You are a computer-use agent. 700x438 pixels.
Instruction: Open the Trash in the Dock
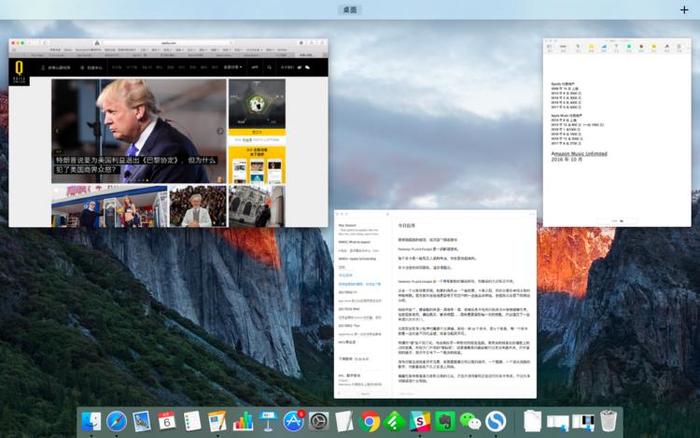tap(608, 421)
